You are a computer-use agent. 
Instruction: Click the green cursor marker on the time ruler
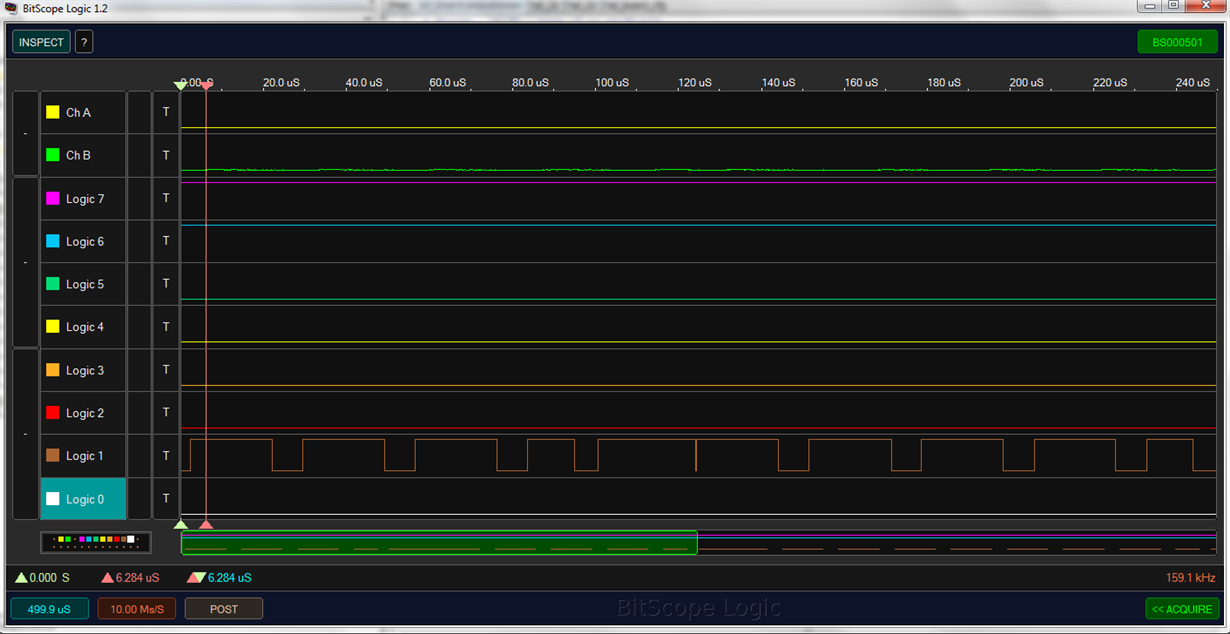[x=180, y=86]
